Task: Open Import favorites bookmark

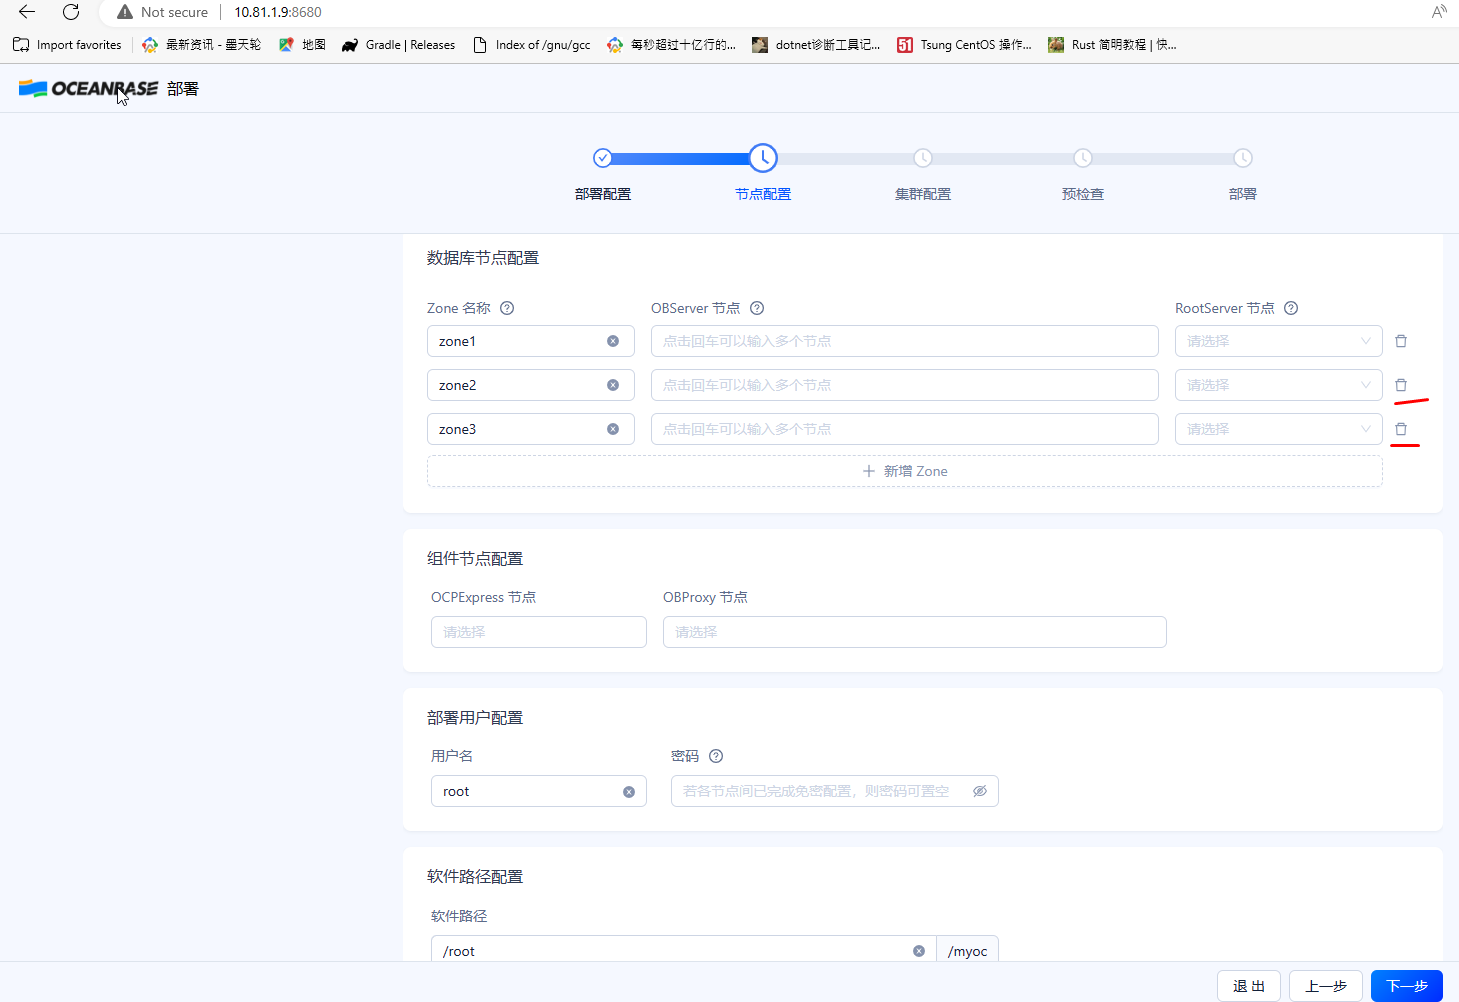Action: pos(67,45)
